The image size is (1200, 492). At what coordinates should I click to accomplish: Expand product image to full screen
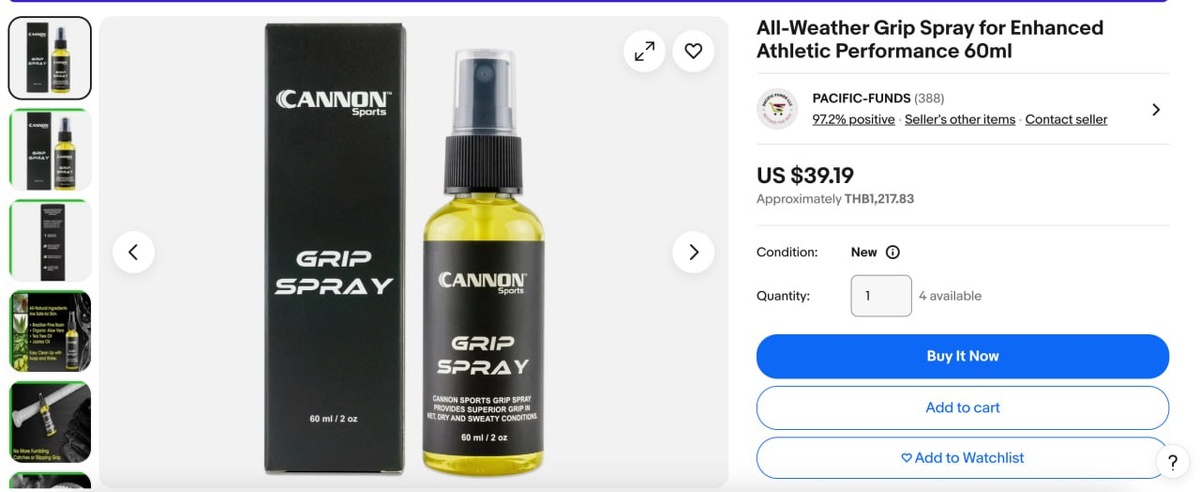click(644, 51)
